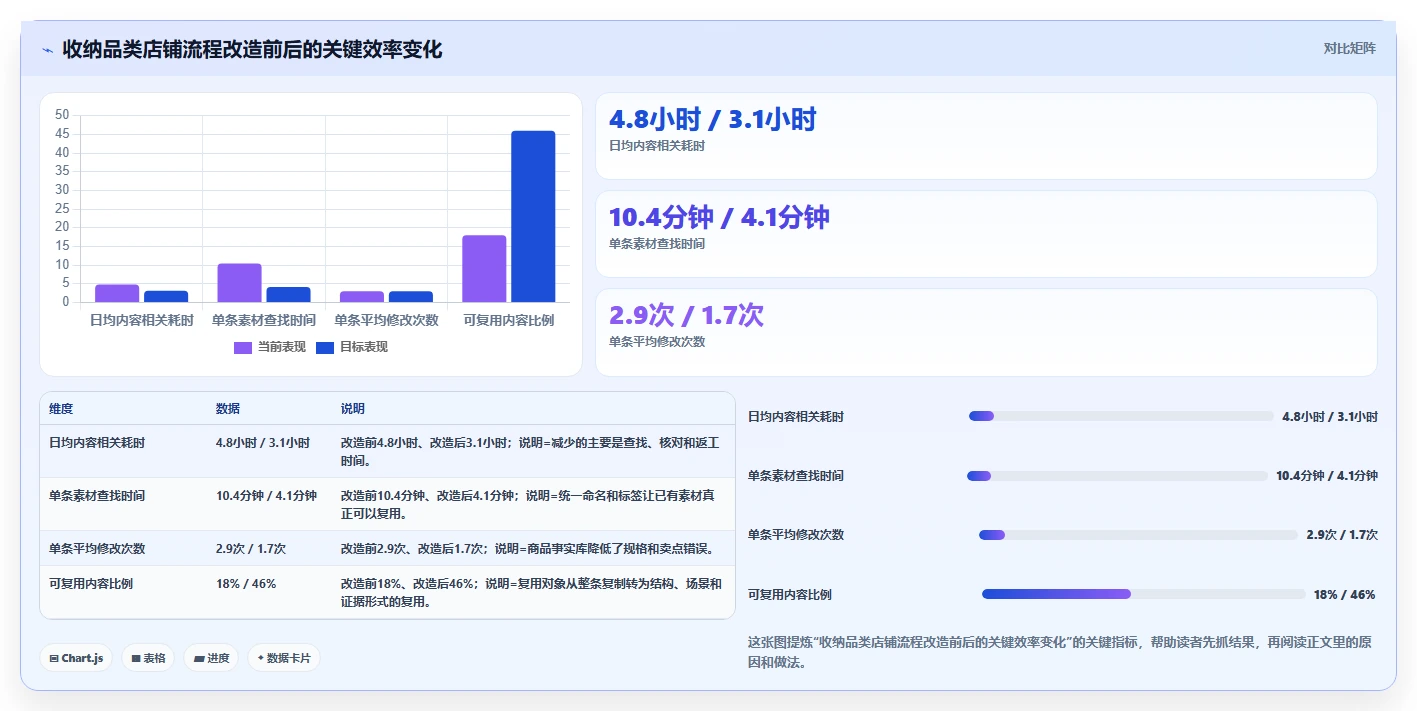This screenshot has height=711, width=1417.
Task: Click table cell 2.9次 / 1.7次
Action: (x=251, y=548)
